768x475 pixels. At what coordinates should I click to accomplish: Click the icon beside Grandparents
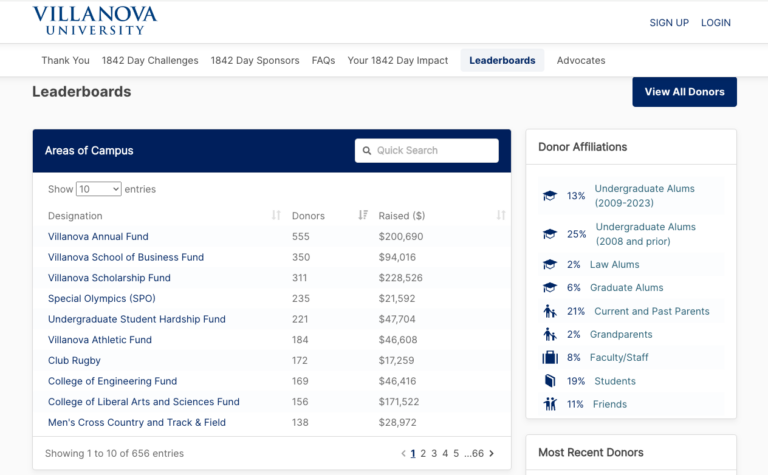(550, 334)
